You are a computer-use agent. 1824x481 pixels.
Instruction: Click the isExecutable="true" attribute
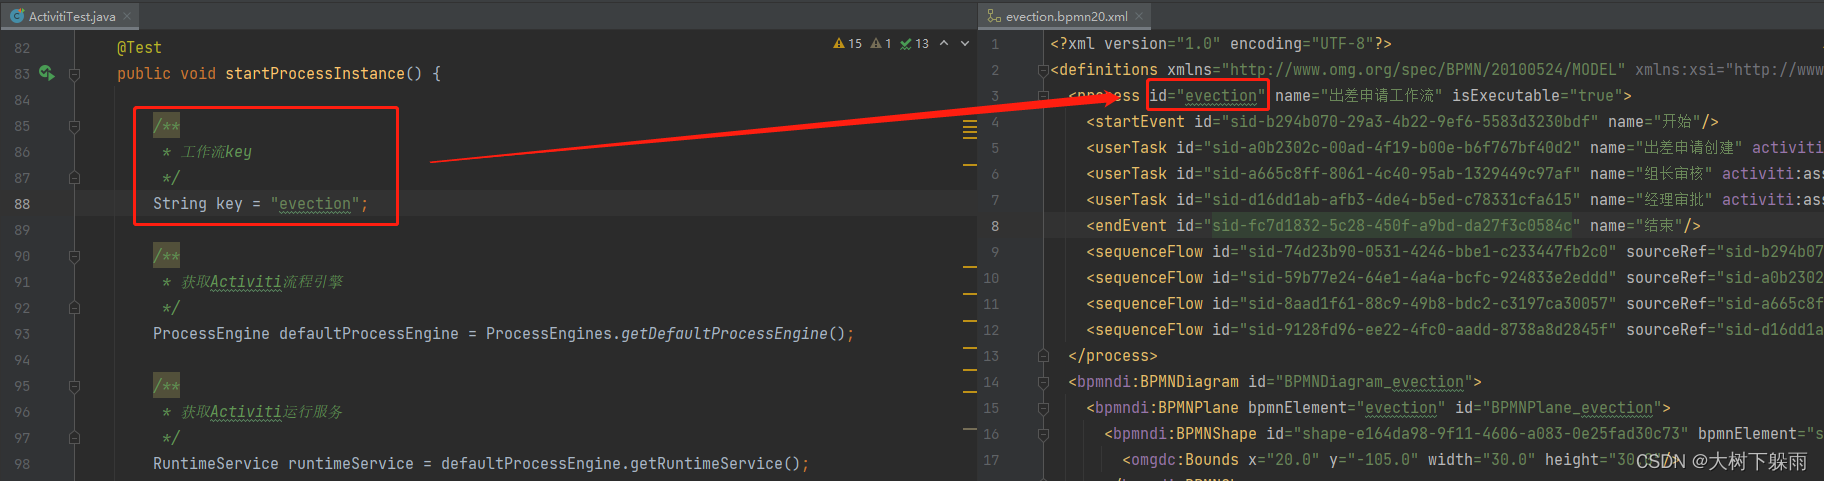pos(1537,96)
